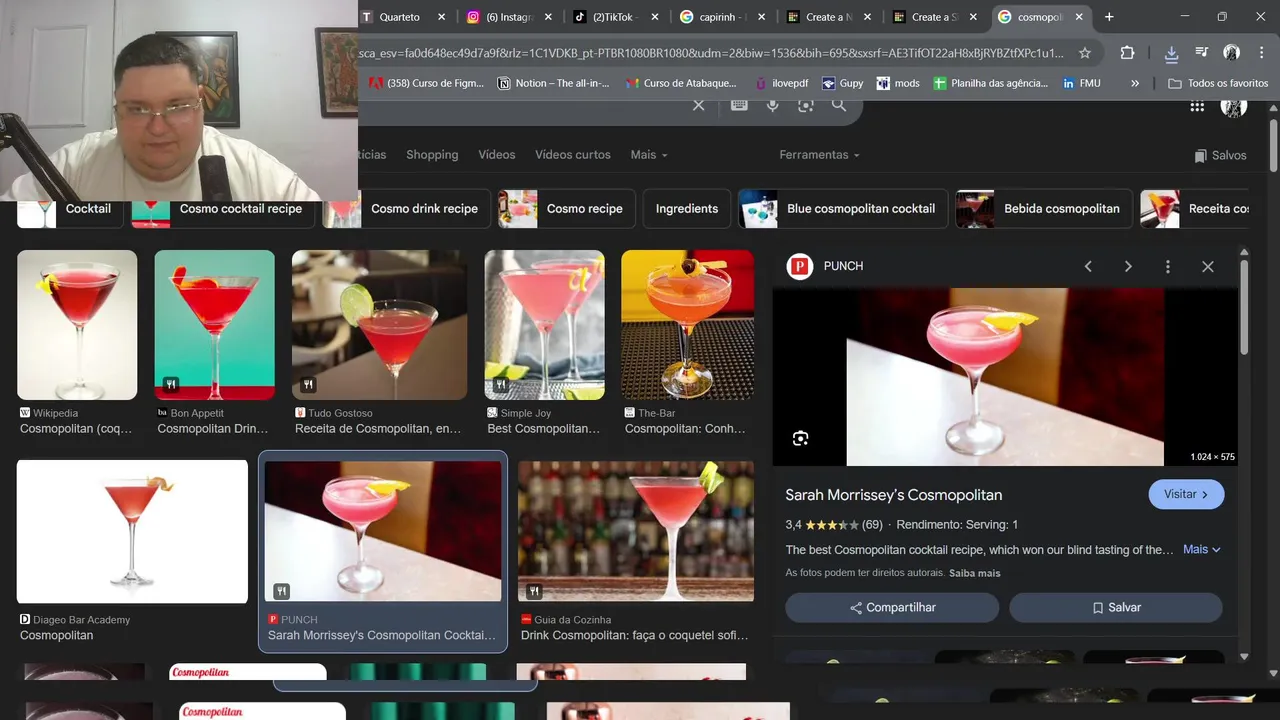Open more options in the PUNCH preview panel
The image size is (1280, 720).
pyautogui.click(x=1167, y=266)
